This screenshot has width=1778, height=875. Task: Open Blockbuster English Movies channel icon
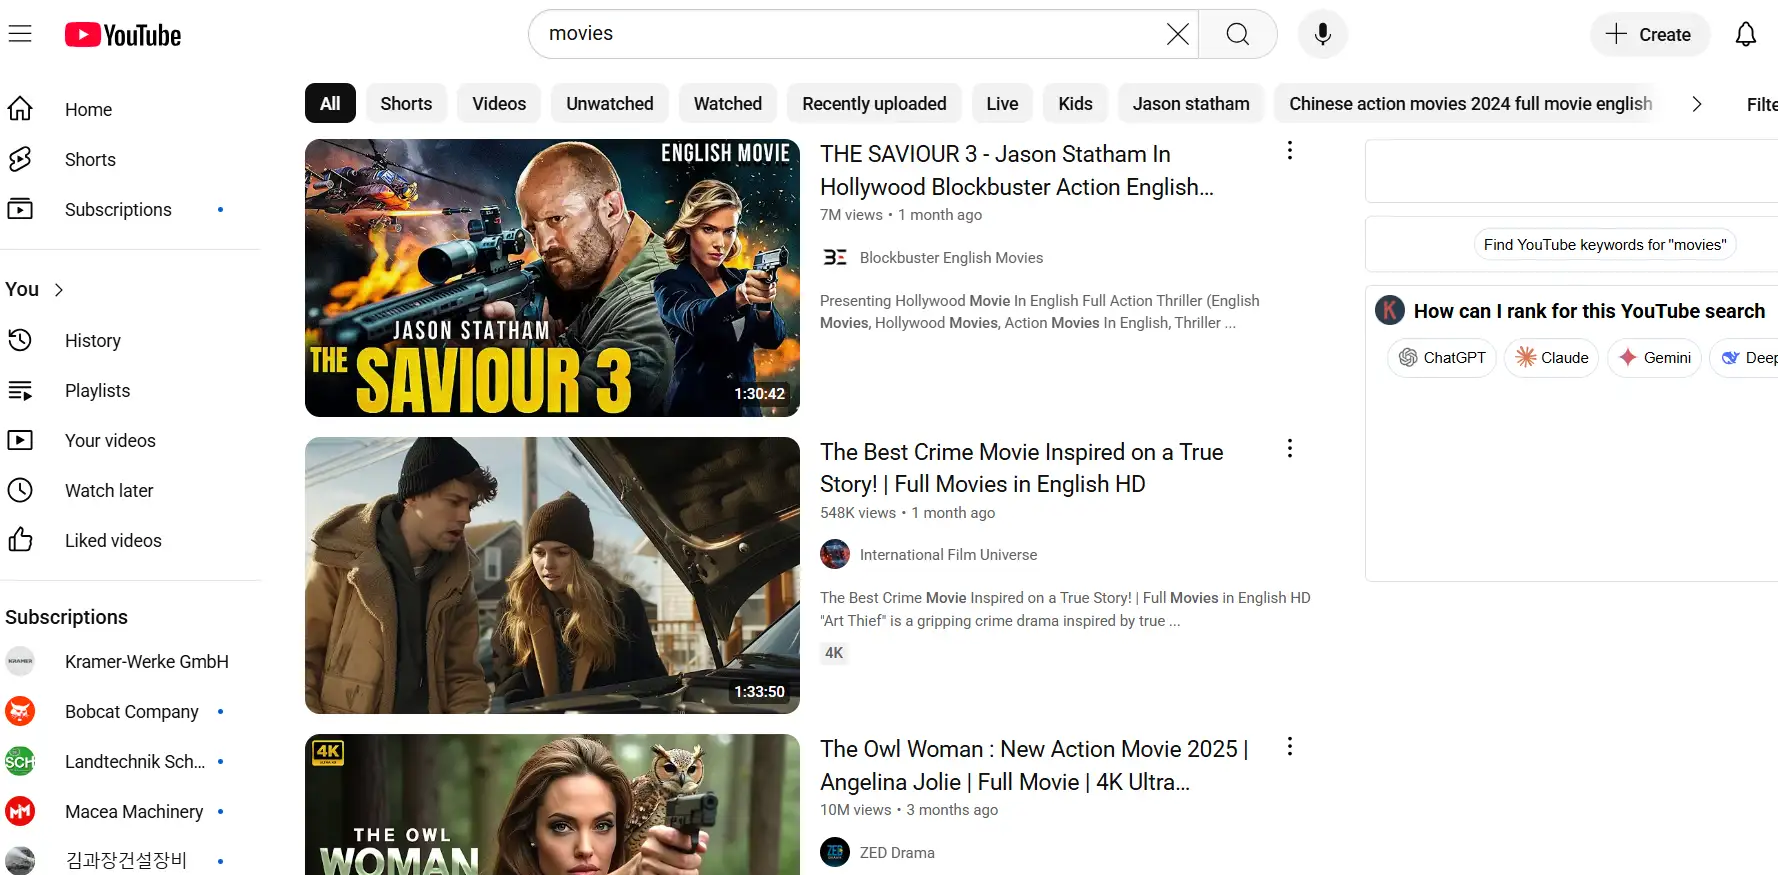click(835, 257)
